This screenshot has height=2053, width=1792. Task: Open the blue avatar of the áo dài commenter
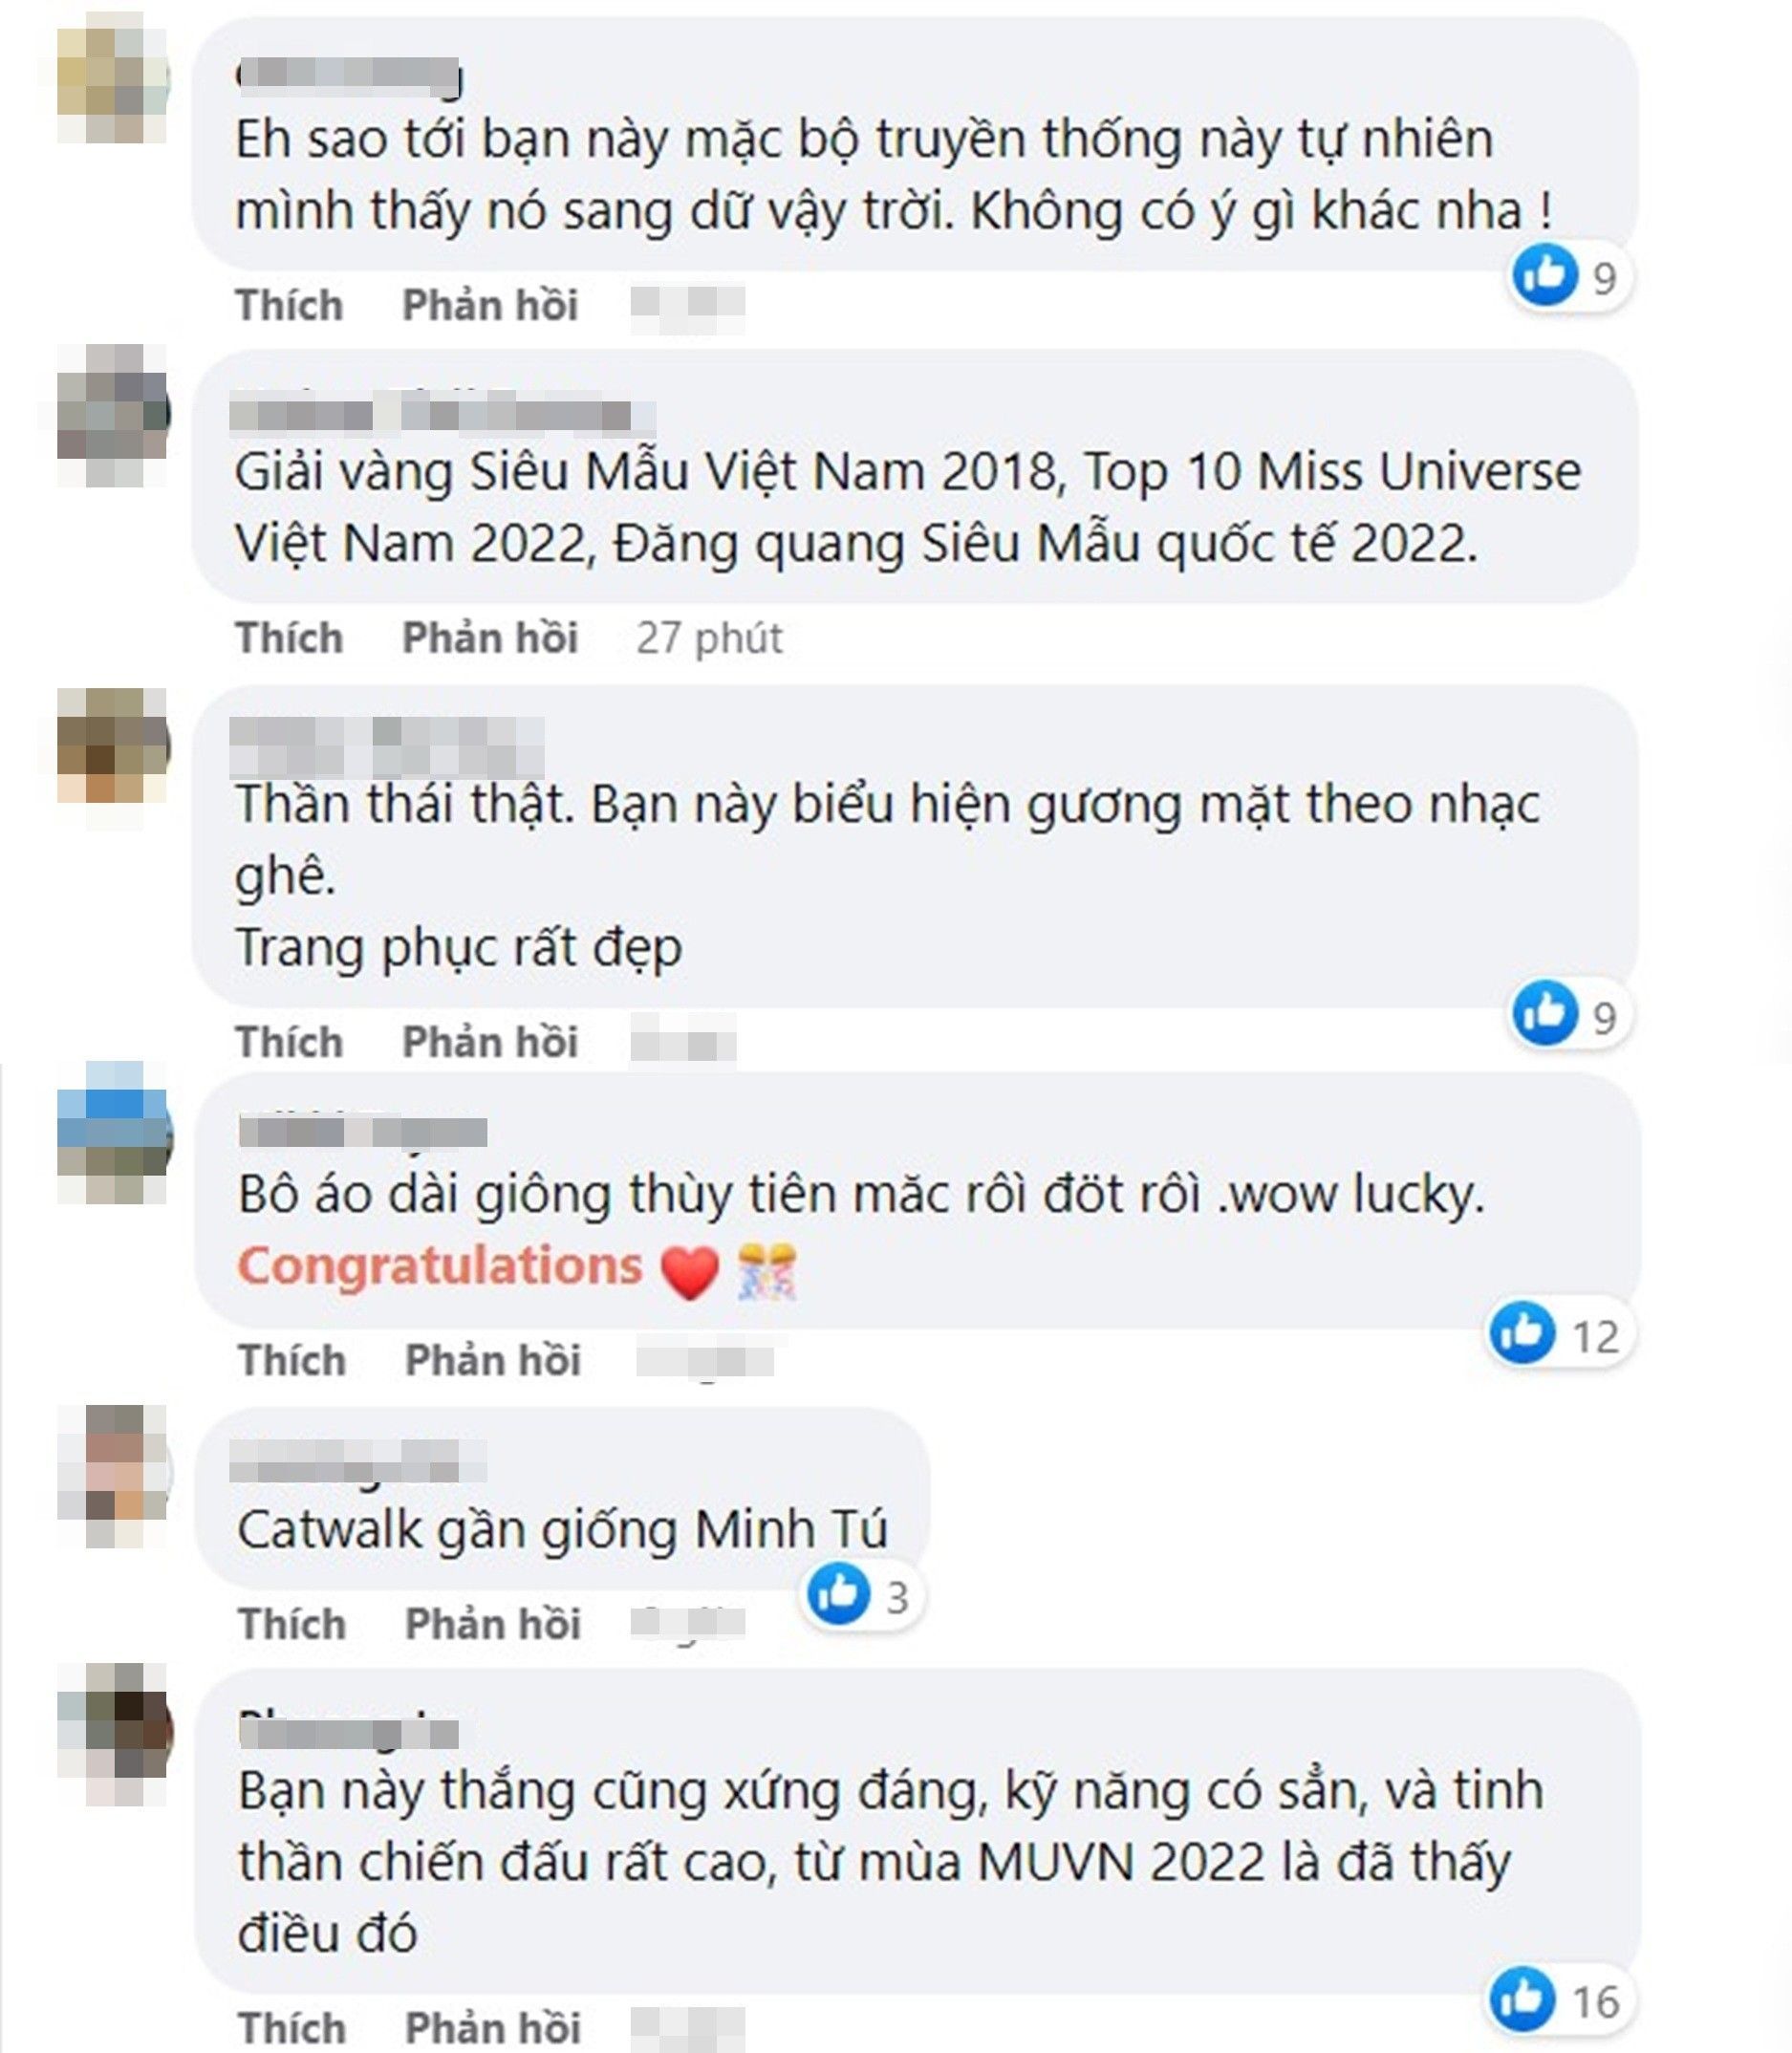tap(113, 1132)
